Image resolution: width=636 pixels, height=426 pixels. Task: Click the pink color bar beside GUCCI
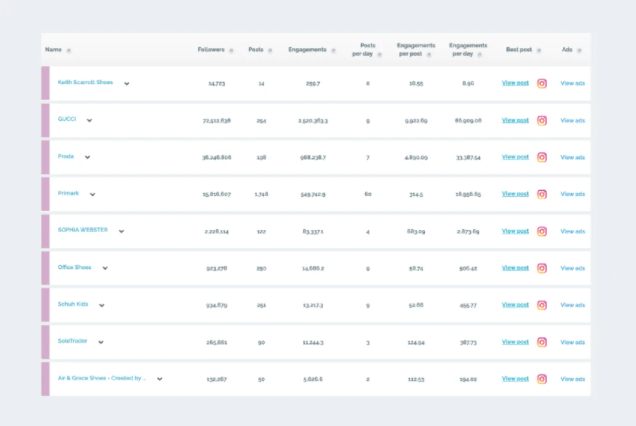click(45, 120)
